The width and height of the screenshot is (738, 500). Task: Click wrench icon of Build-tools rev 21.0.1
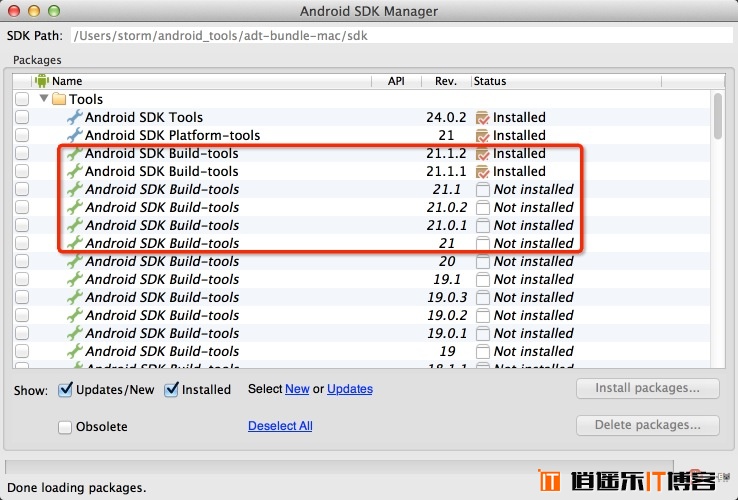[x=75, y=225]
